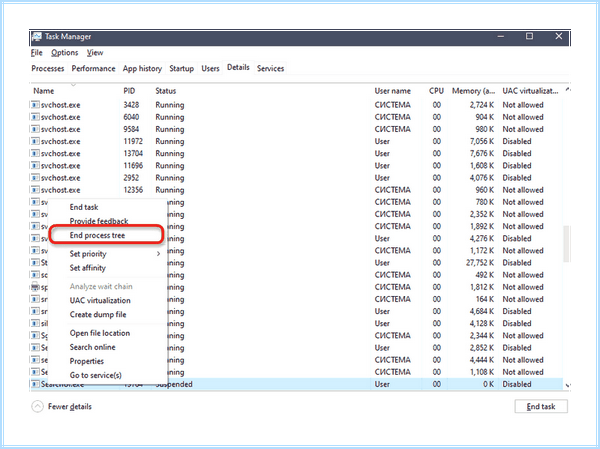Click the Fewer details link
The width and height of the screenshot is (600, 449).
[x=70, y=407]
